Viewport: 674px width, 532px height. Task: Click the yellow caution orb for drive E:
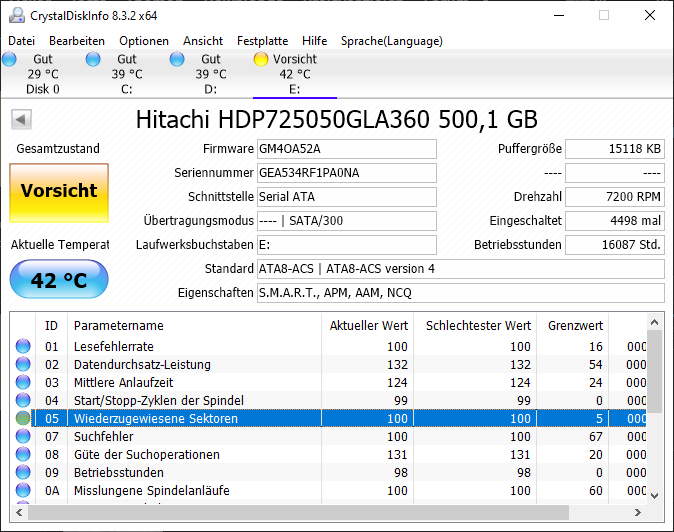point(260,59)
